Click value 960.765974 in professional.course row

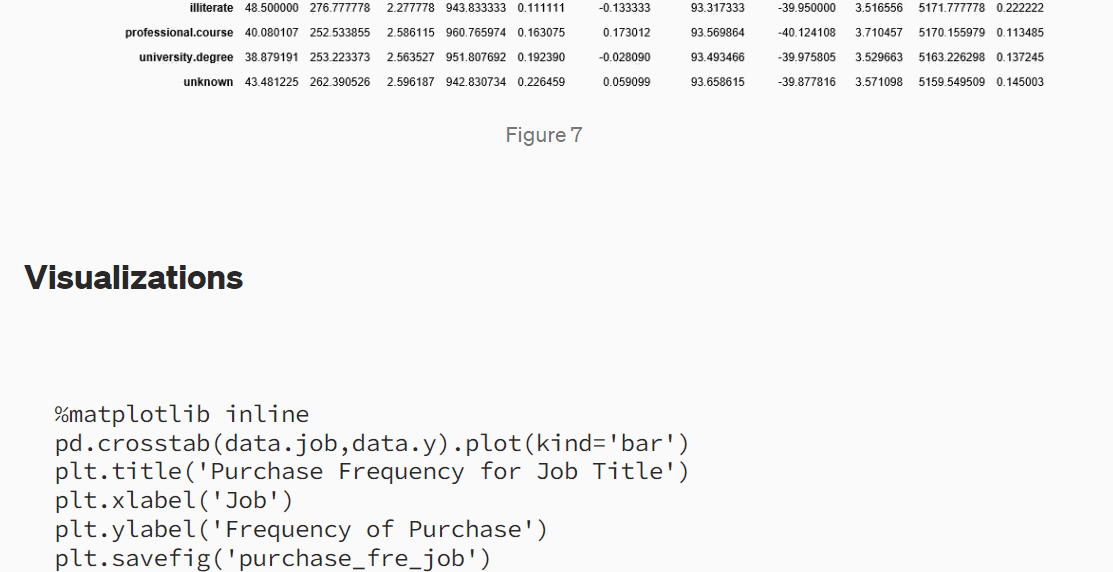476,33
